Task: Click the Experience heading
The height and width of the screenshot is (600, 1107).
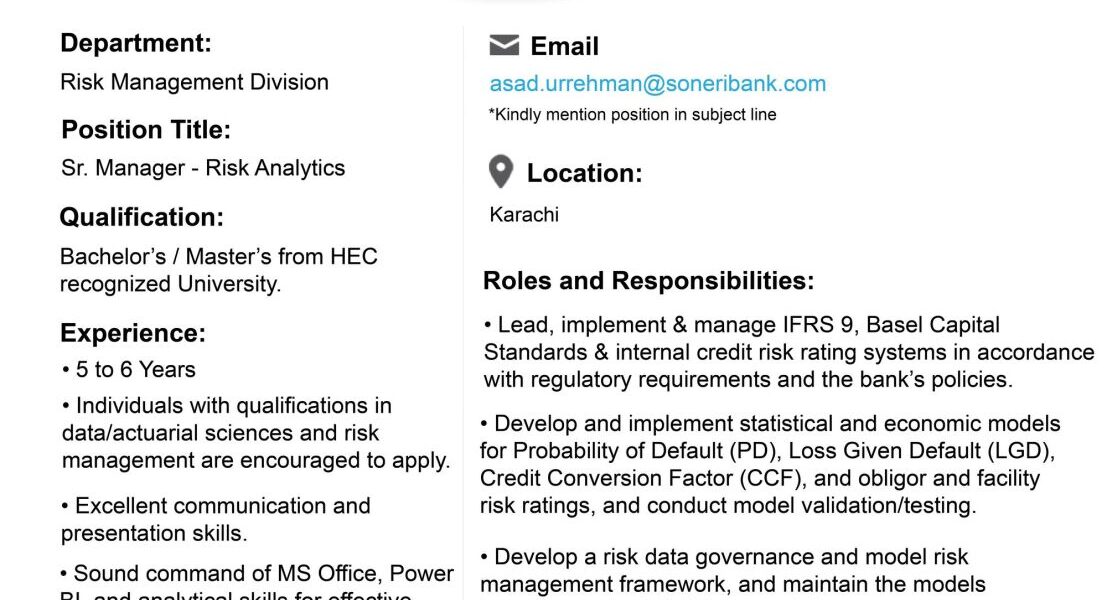Action: coord(133,333)
